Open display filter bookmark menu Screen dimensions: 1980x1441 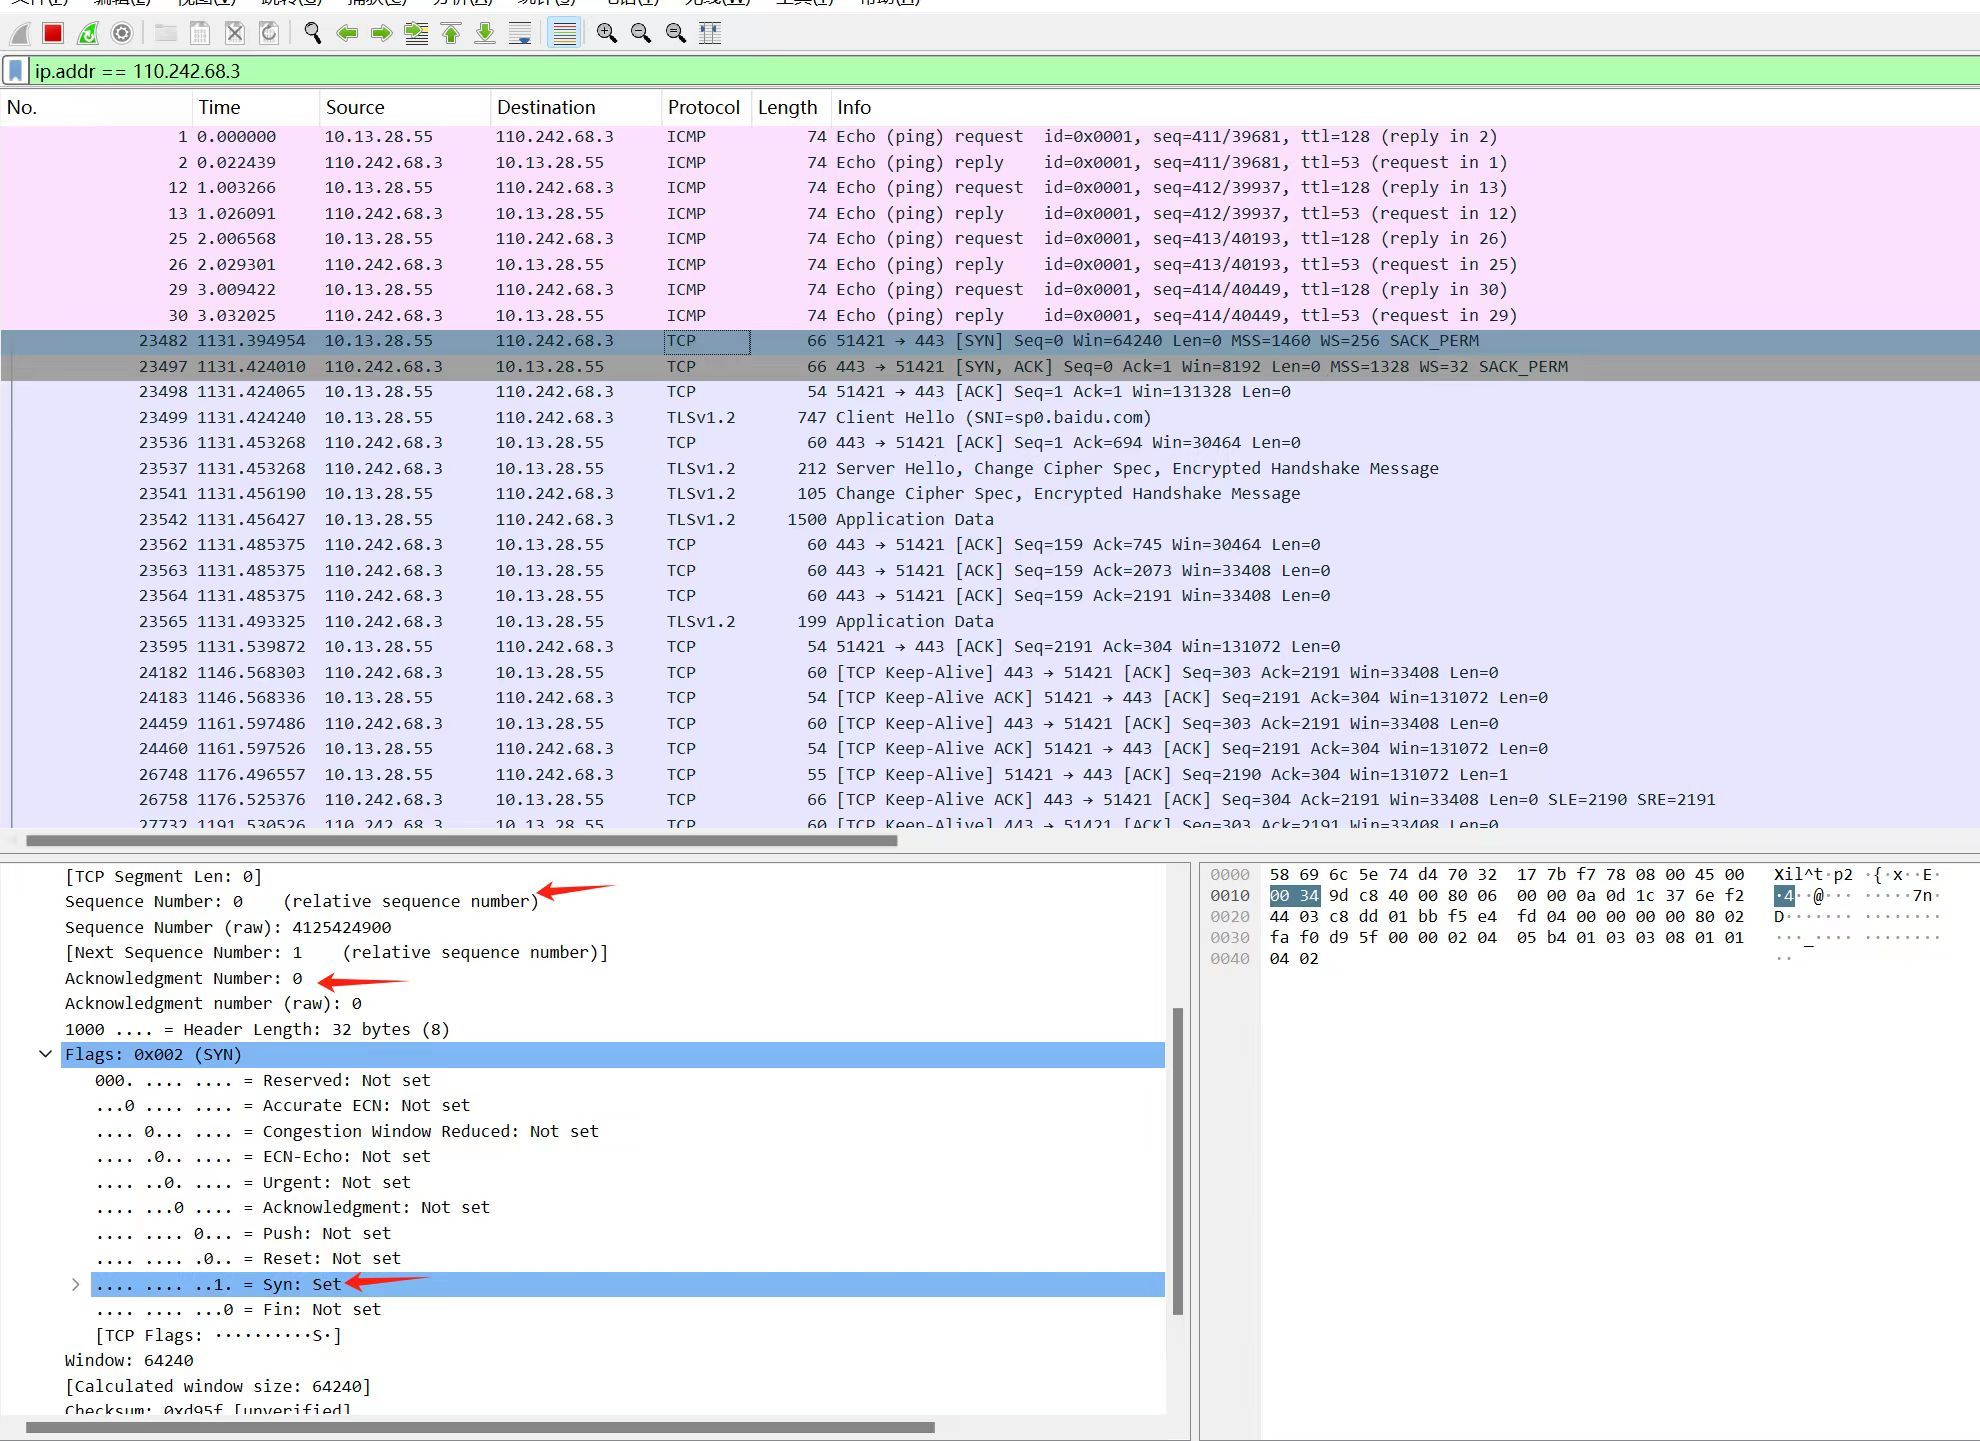click(x=16, y=71)
